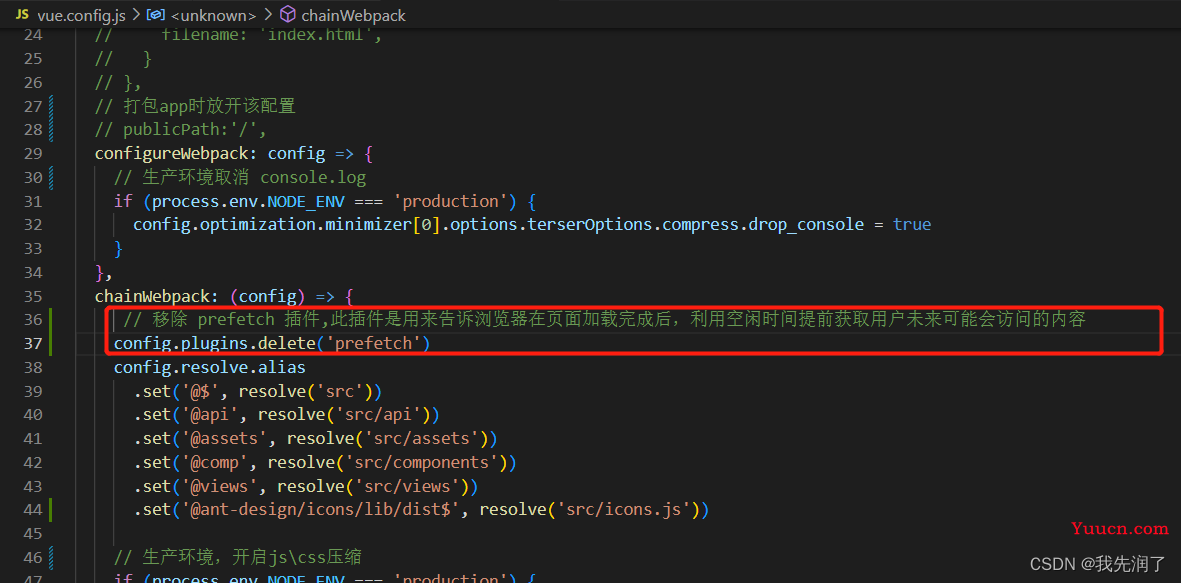Click line number 40 in gutter
The width and height of the screenshot is (1181, 583).
[x=33, y=414]
